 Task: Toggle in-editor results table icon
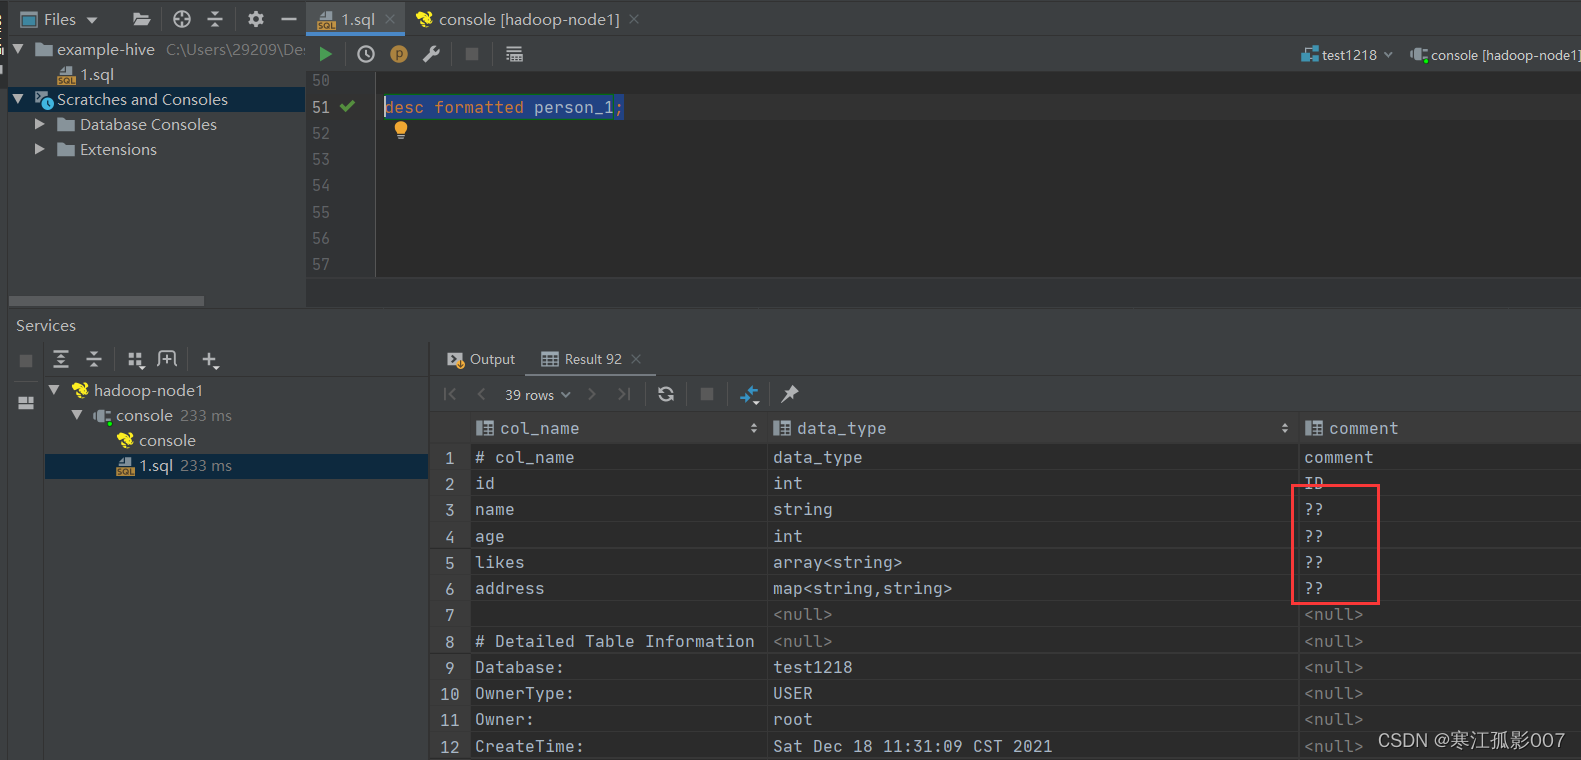point(514,54)
